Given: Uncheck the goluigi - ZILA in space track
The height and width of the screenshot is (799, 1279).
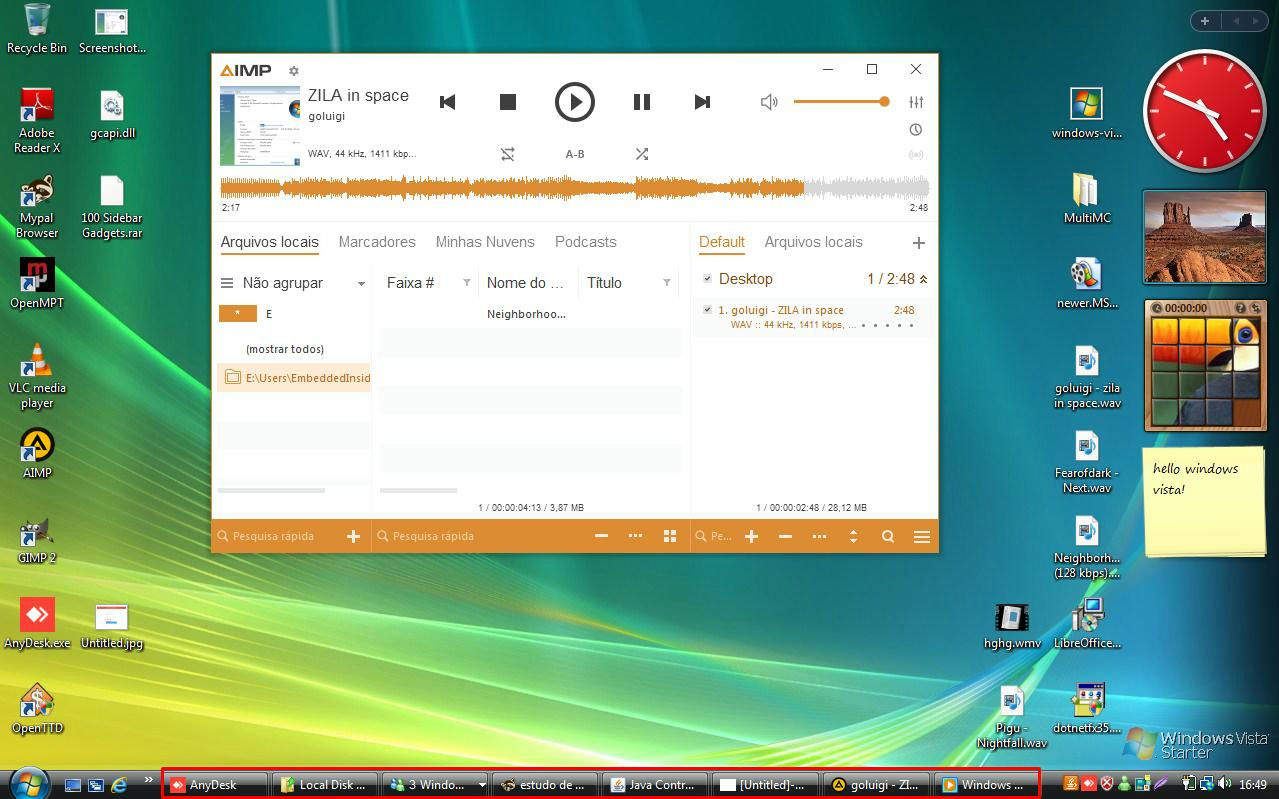Looking at the screenshot, I should (707, 310).
